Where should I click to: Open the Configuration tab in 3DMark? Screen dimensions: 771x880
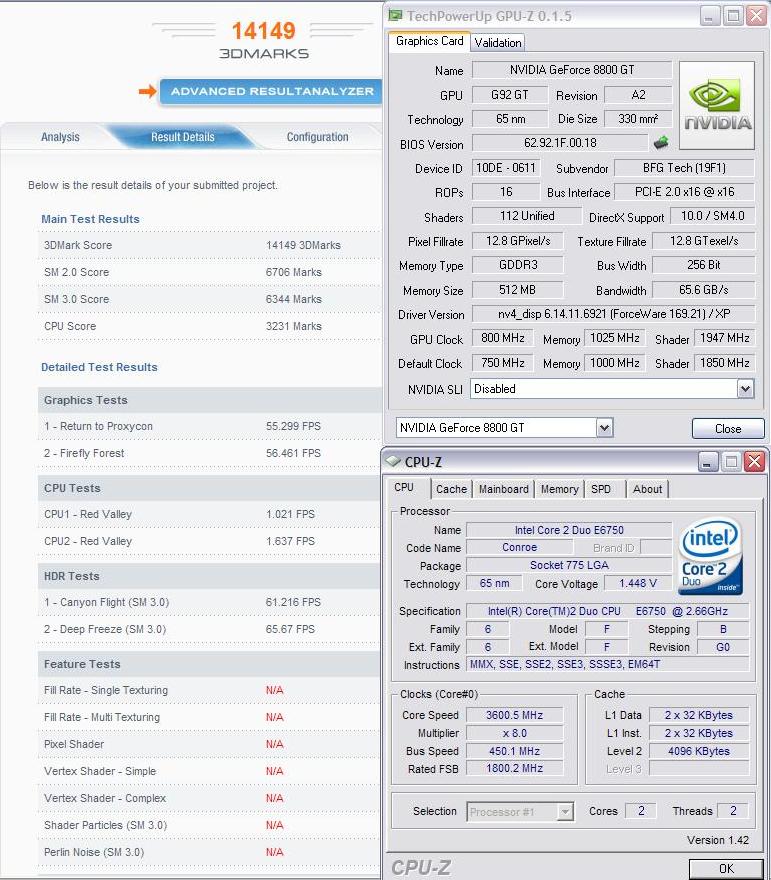[x=317, y=137]
